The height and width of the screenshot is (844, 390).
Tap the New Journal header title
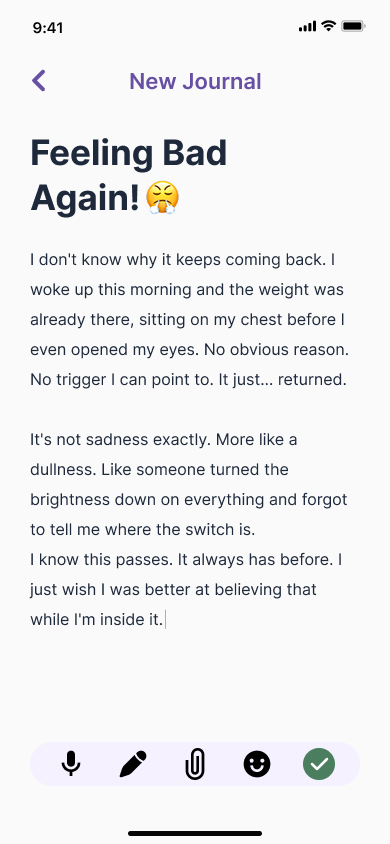[x=195, y=81]
